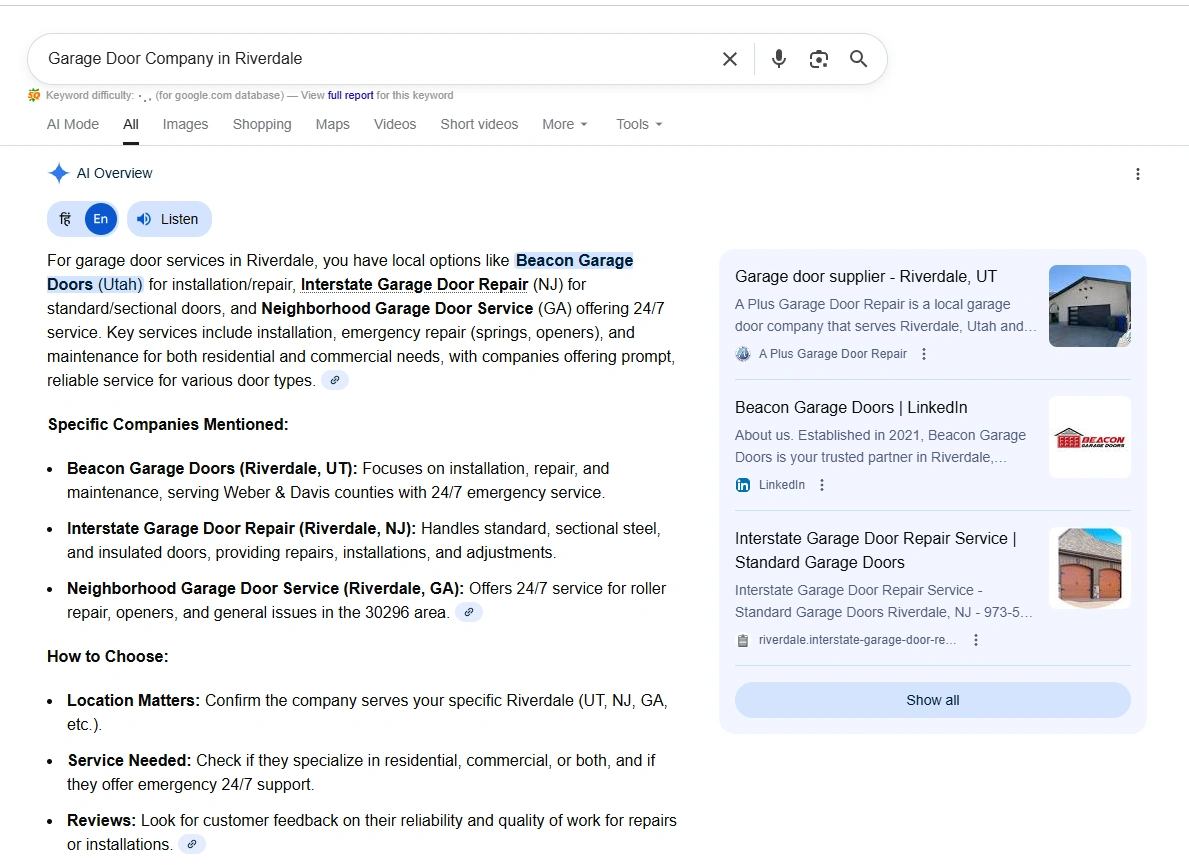The width and height of the screenshot is (1189, 865).
Task: Click the How to Choose heading
Action: click(x=108, y=657)
